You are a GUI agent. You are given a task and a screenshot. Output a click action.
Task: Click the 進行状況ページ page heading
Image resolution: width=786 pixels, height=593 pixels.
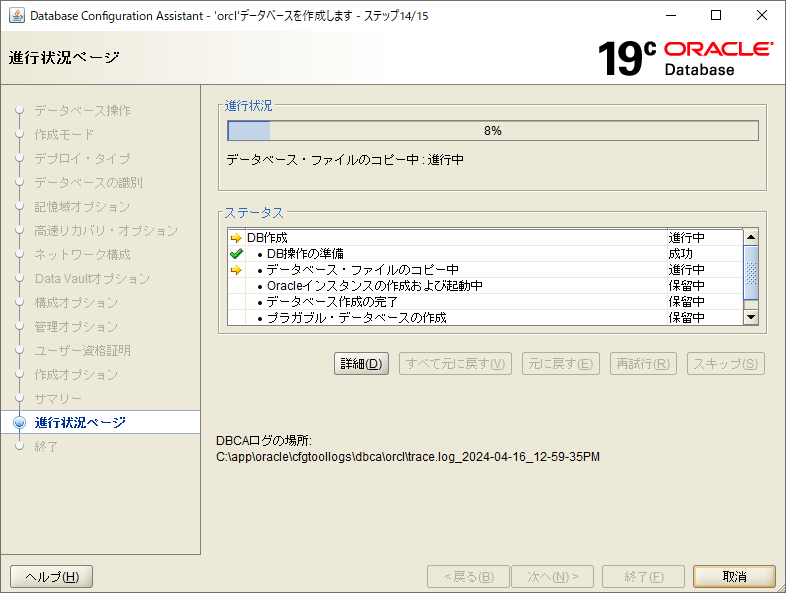click(x=64, y=58)
